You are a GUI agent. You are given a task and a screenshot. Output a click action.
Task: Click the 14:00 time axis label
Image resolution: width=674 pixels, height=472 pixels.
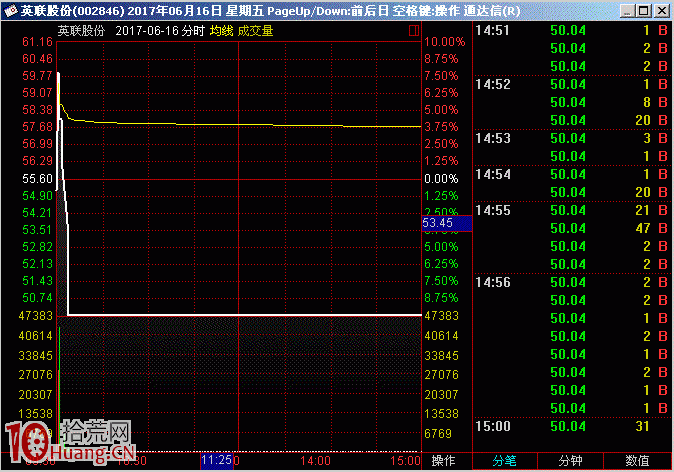point(315,461)
